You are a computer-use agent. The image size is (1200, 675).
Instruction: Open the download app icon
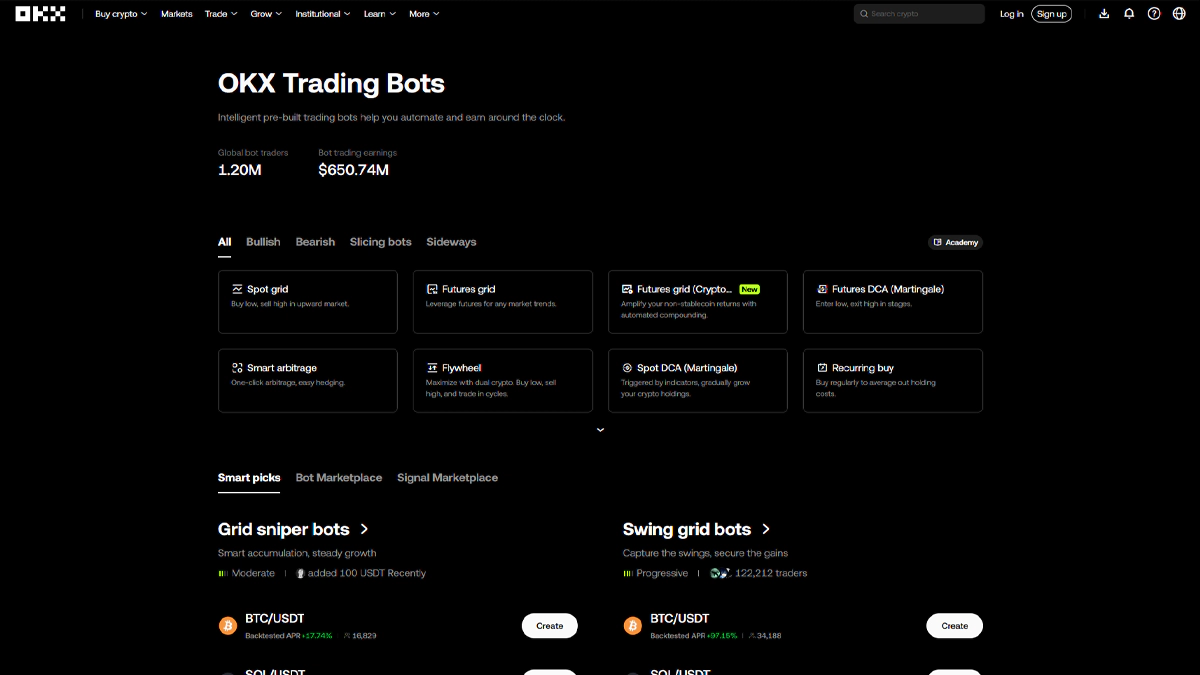[x=1104, y=14]
